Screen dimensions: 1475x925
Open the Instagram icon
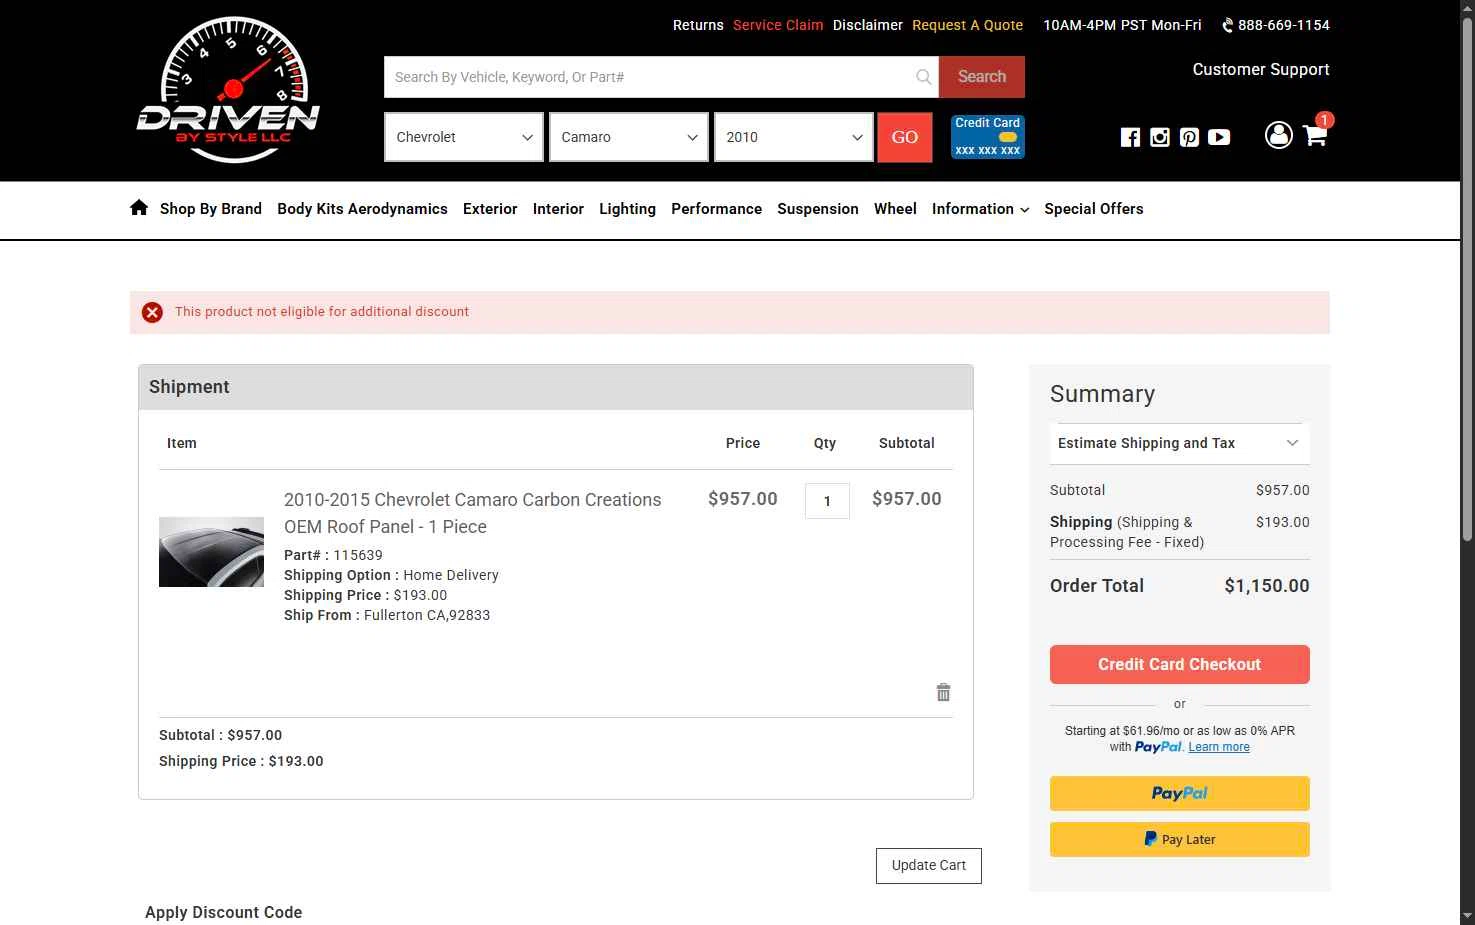pyautogui.click(x=1160, y=137)
